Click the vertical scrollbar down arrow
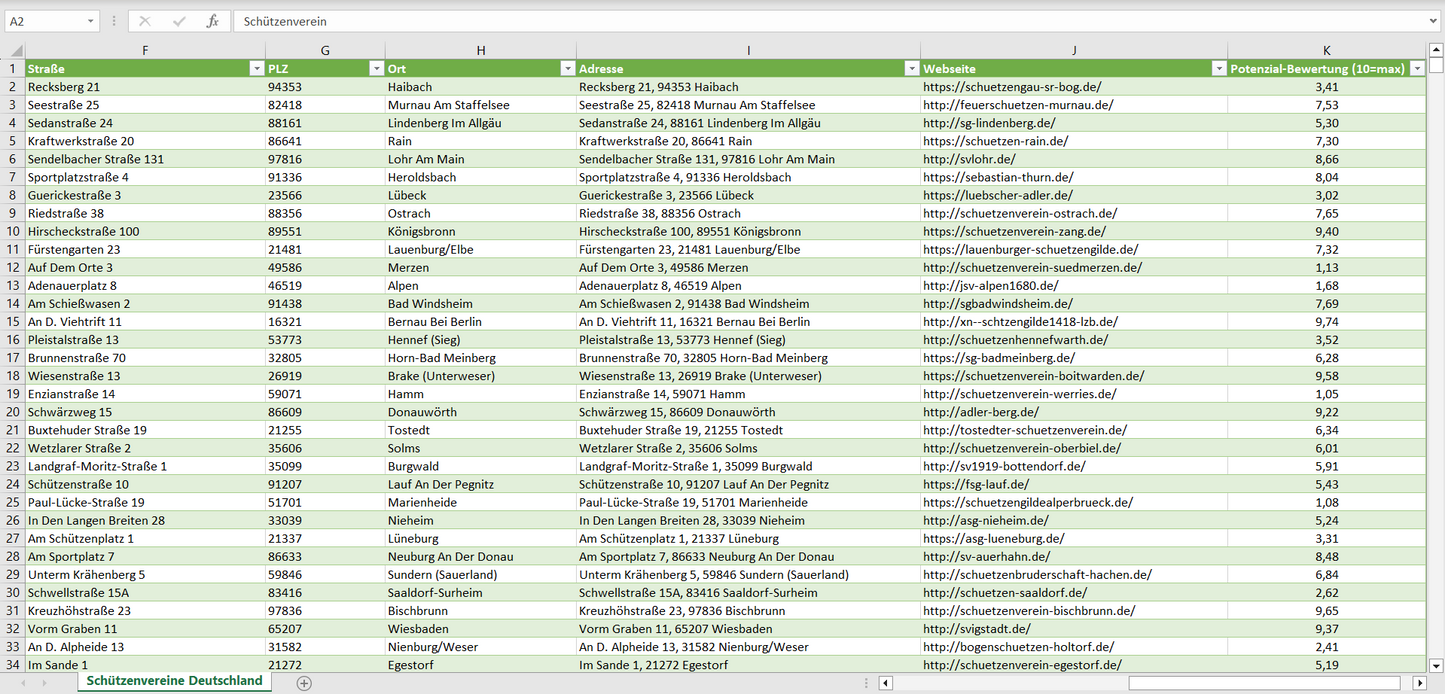Viewport: 1445px width, 694px height. (x=1436, y=665)
